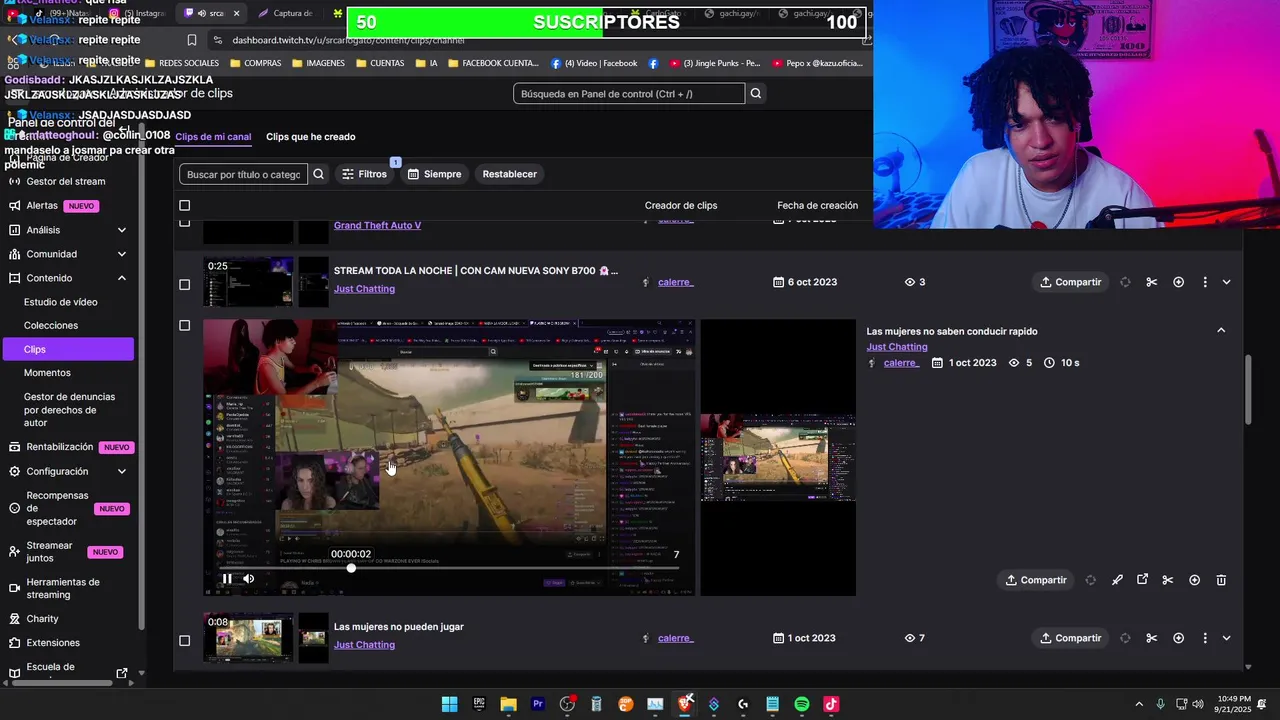Open Gestor de denuncias por derechos de autor
The width and height of the screenshot is (1280, 720).
(69, 410)
